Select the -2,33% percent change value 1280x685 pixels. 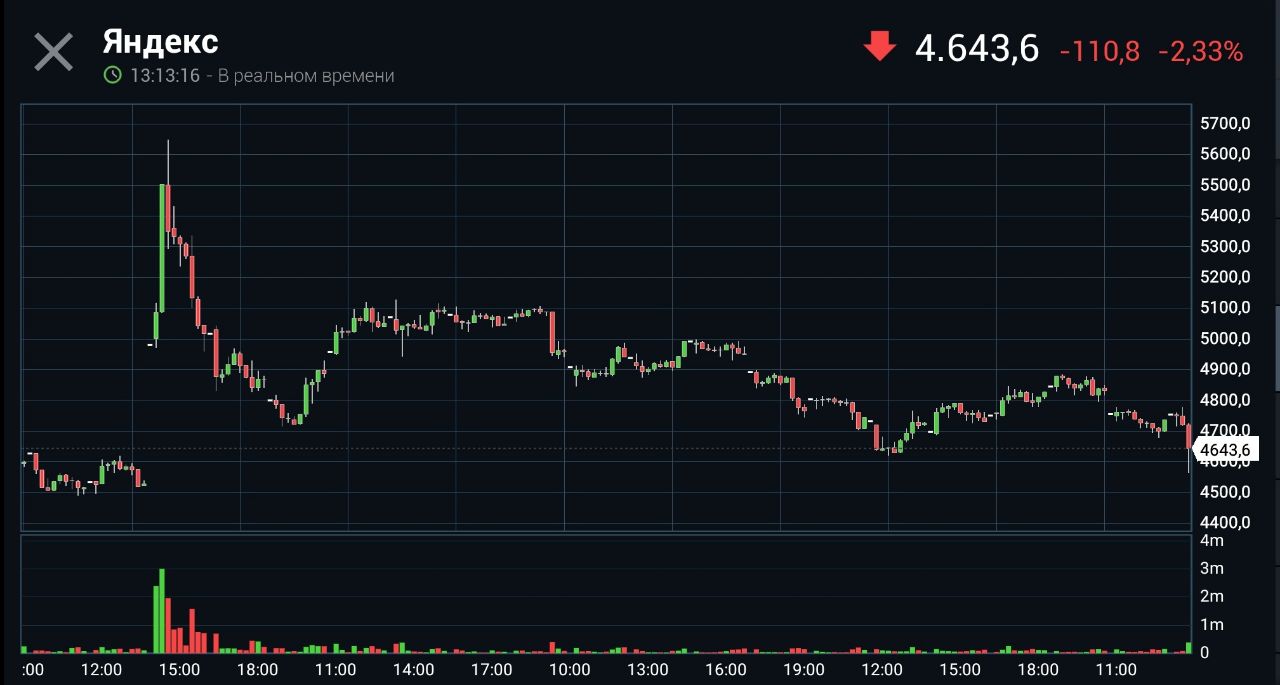[1200, 51]
